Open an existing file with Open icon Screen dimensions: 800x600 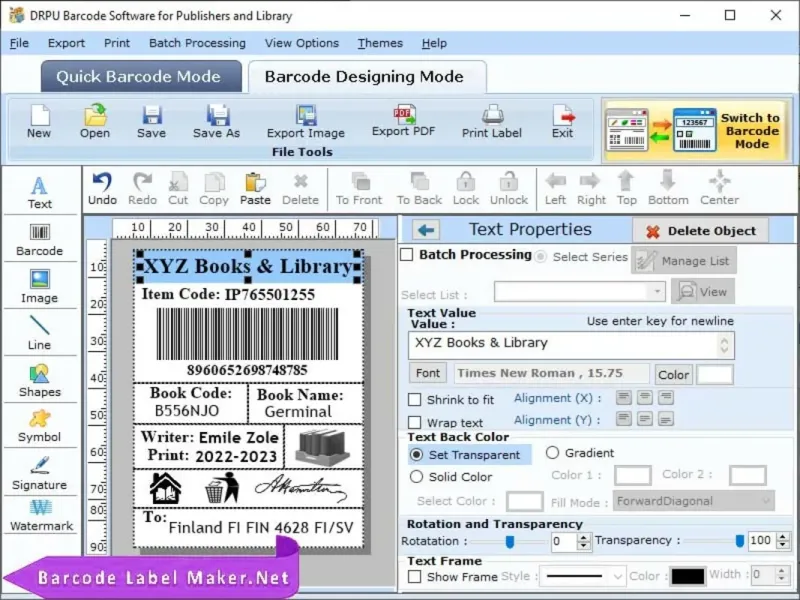[95, 121]
